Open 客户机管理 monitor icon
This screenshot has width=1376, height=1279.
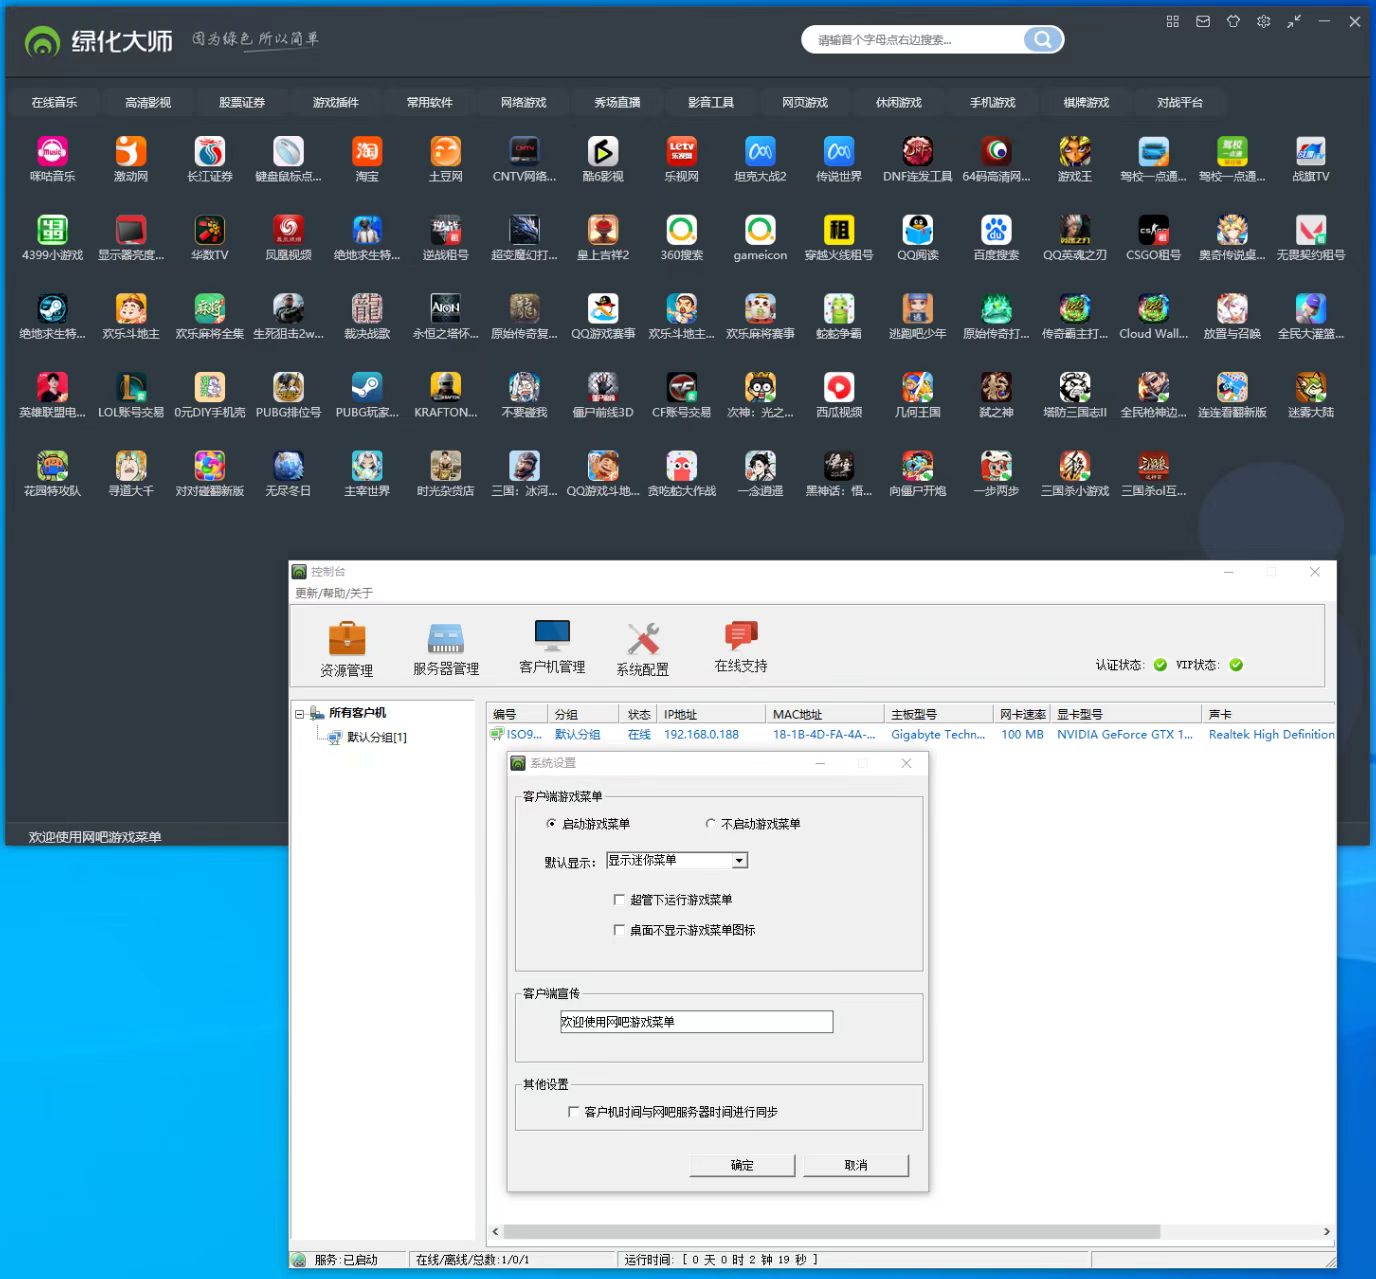tap(551, 637)
